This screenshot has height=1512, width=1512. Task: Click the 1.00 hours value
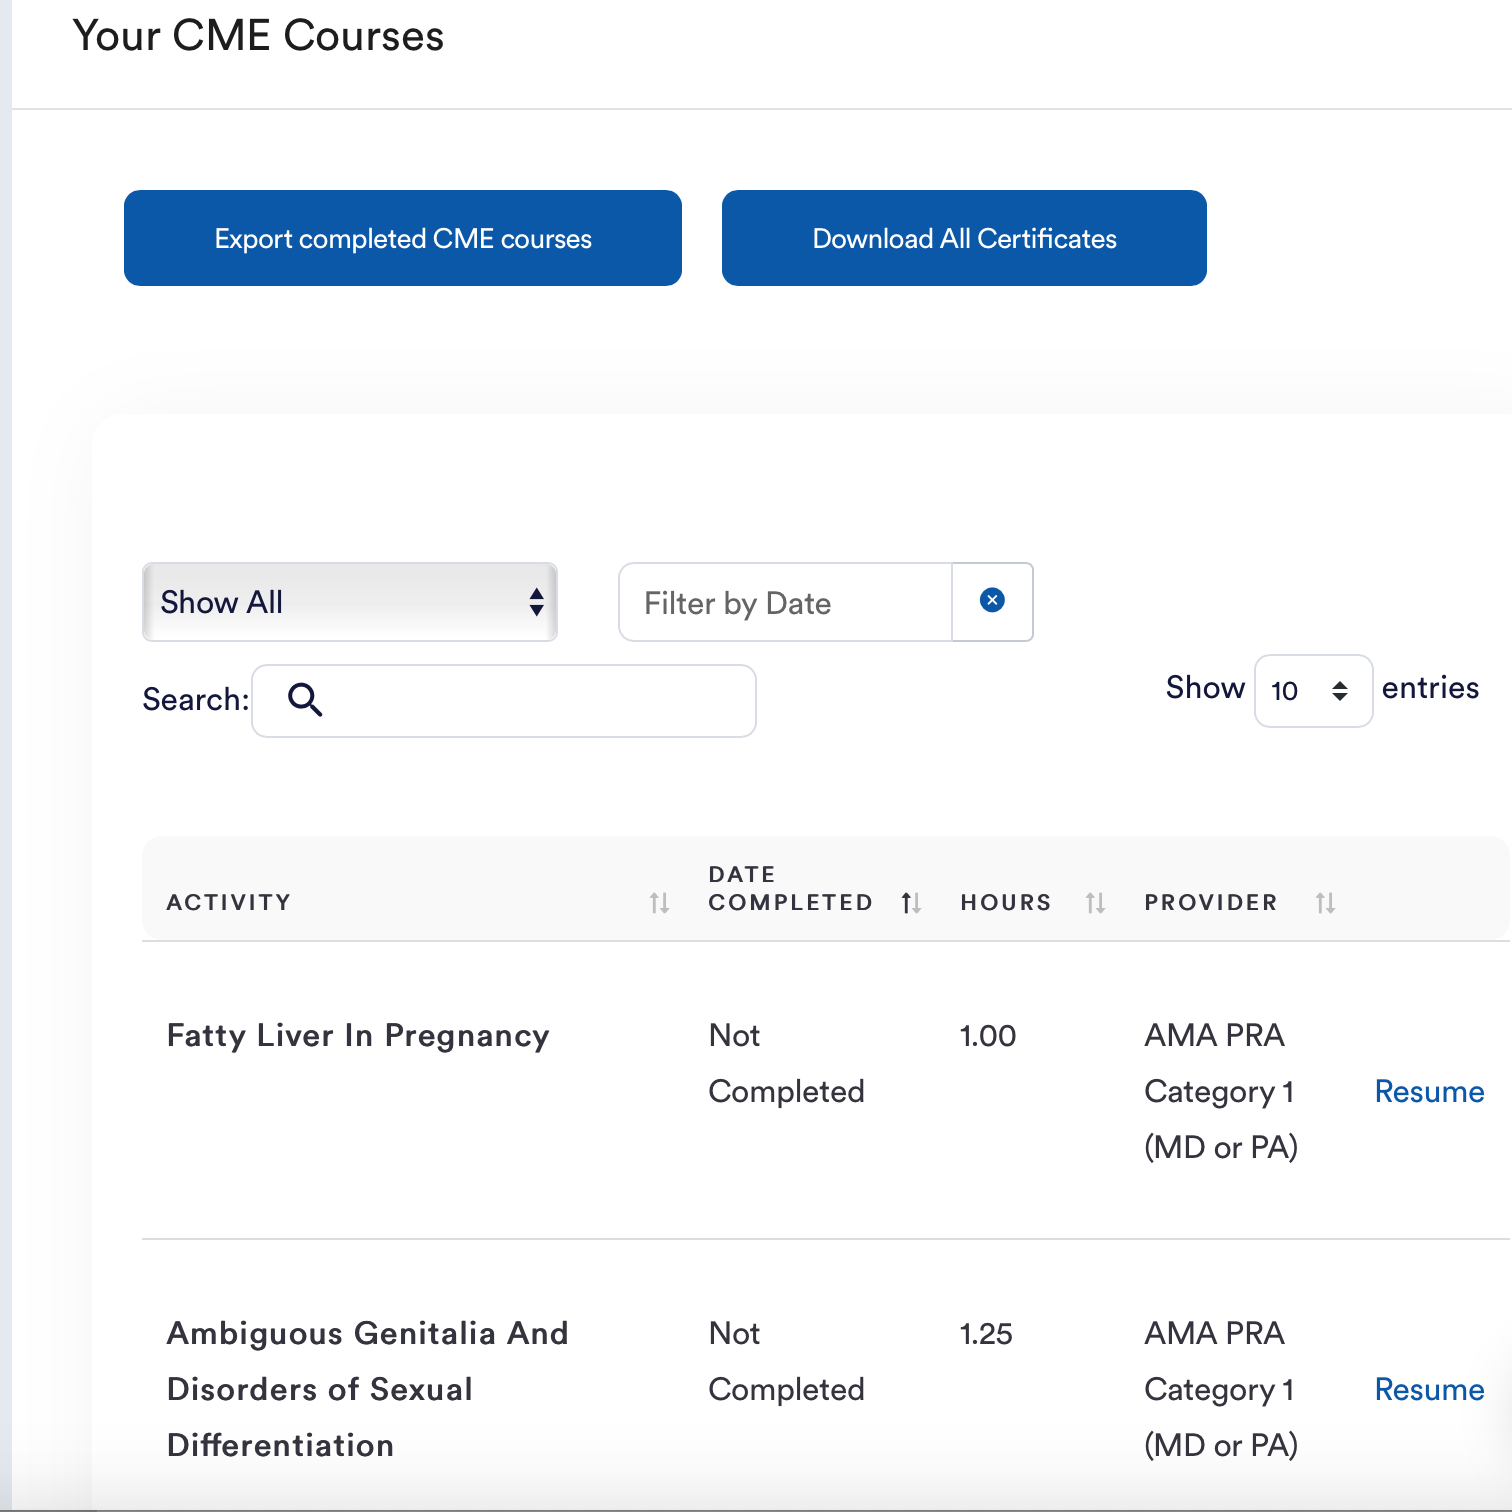[988, 1036]
